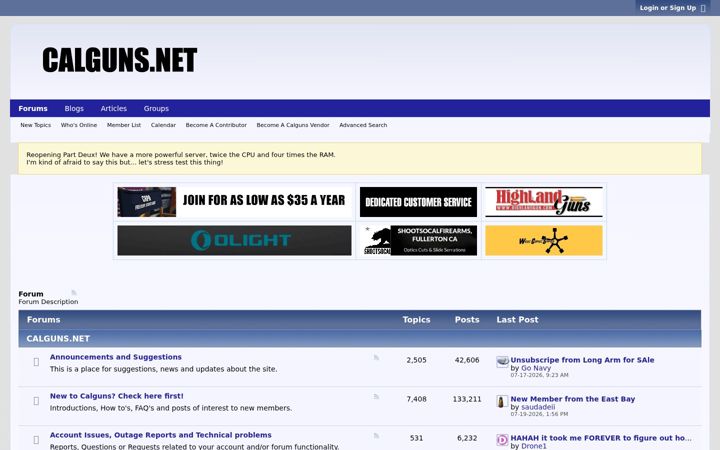720x450 pixels.
Task: Click forum status icon for Announcements and Suggestions
Action: (36, 362)
